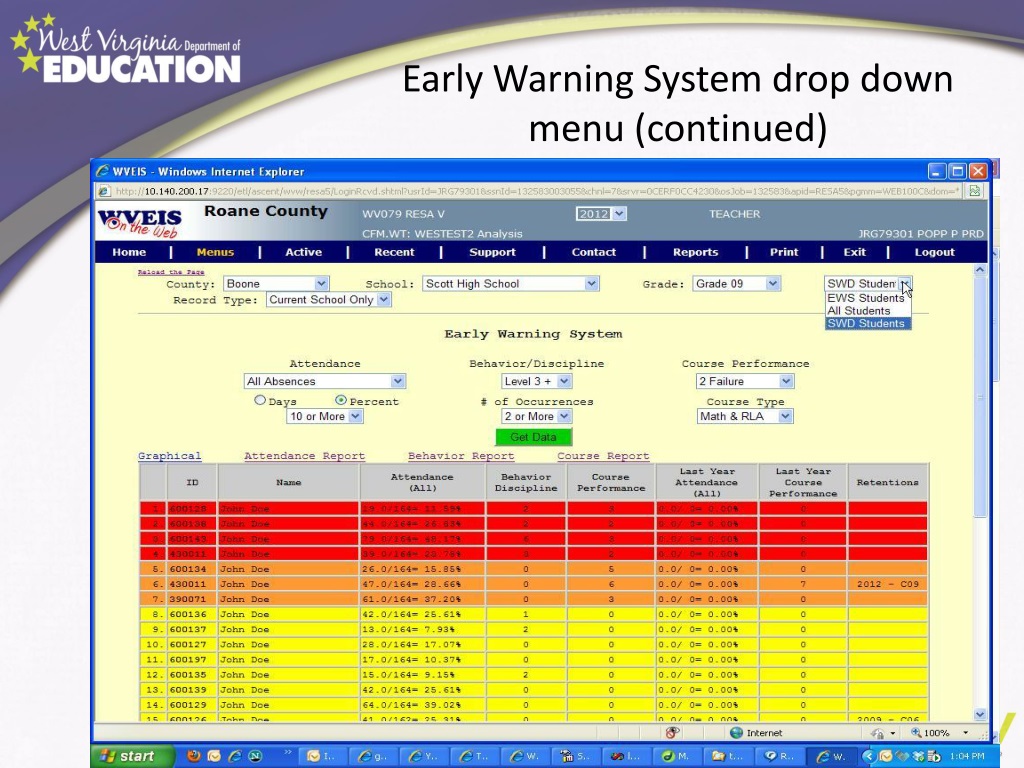Click the pop-up blocker status bar icon
The image size is (1024, 768).
(x=673, y=733)
